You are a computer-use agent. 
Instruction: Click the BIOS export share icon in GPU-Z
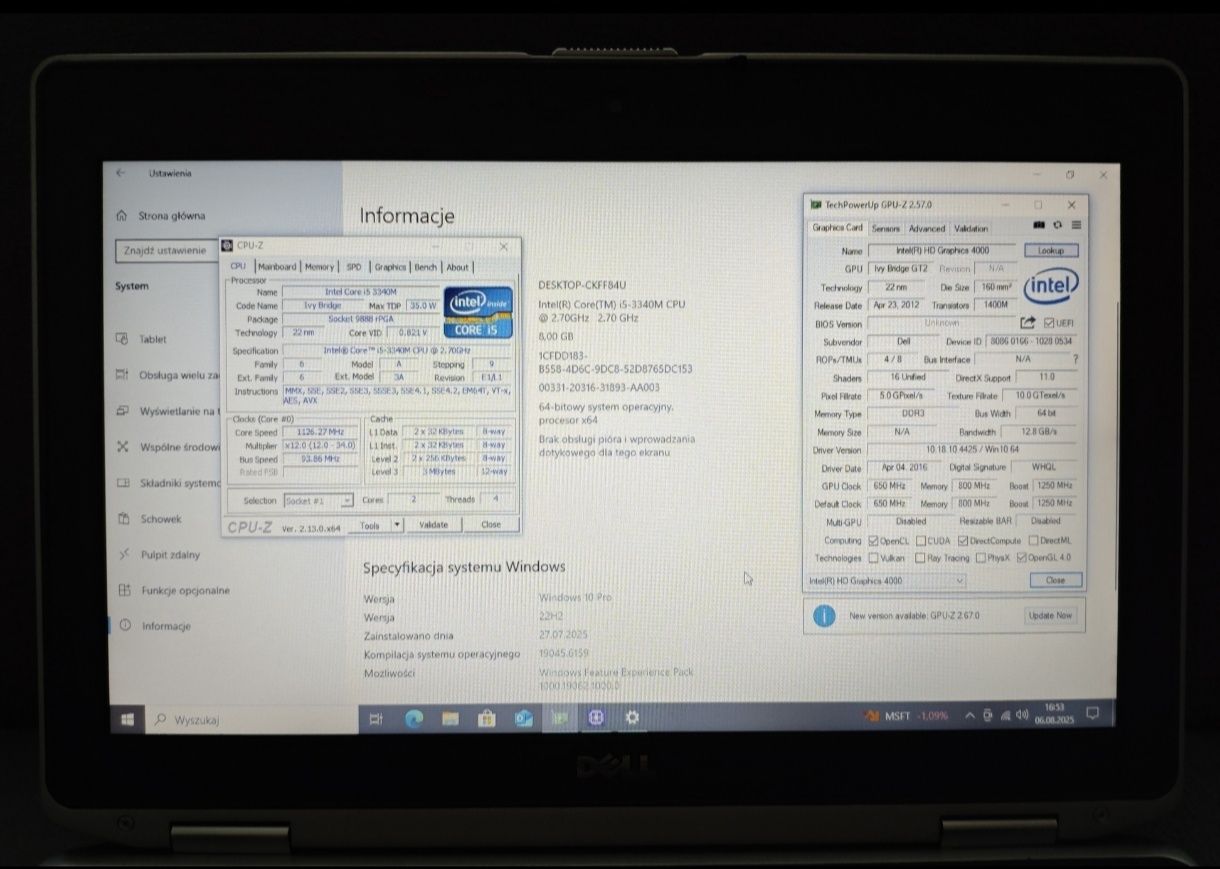click(x=1028, y=323)
